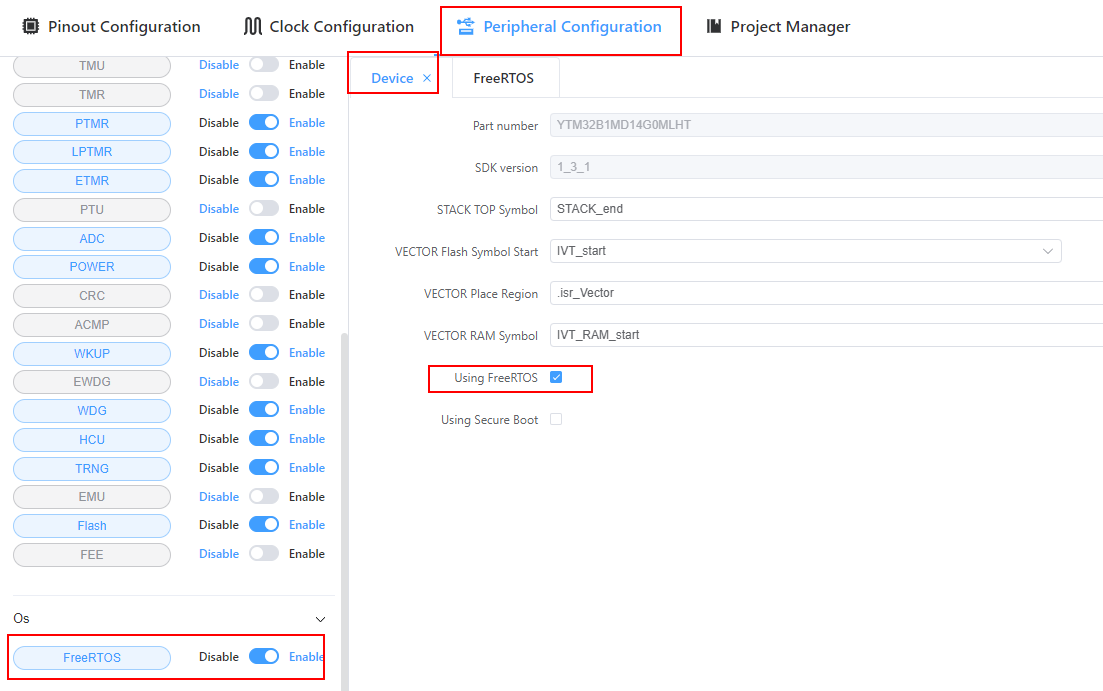Screen dimensions: 1103x691
Task: Select the Device sub-tab
Action: point(392,78)
